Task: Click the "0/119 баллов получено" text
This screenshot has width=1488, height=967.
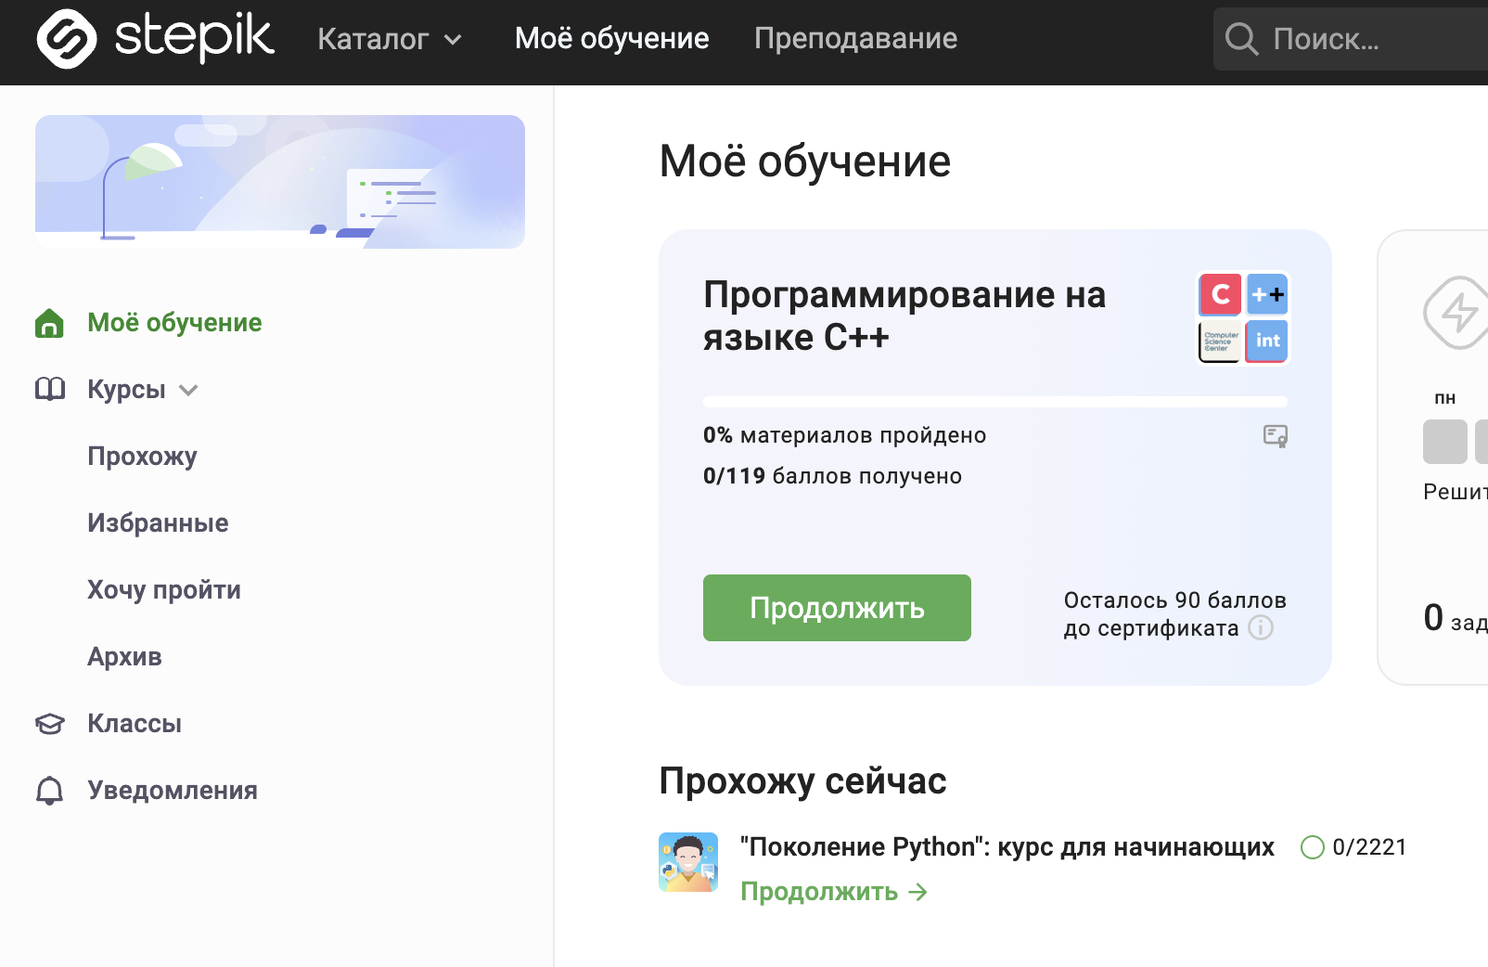Action: pyautogui.click(x=832, y=476)
